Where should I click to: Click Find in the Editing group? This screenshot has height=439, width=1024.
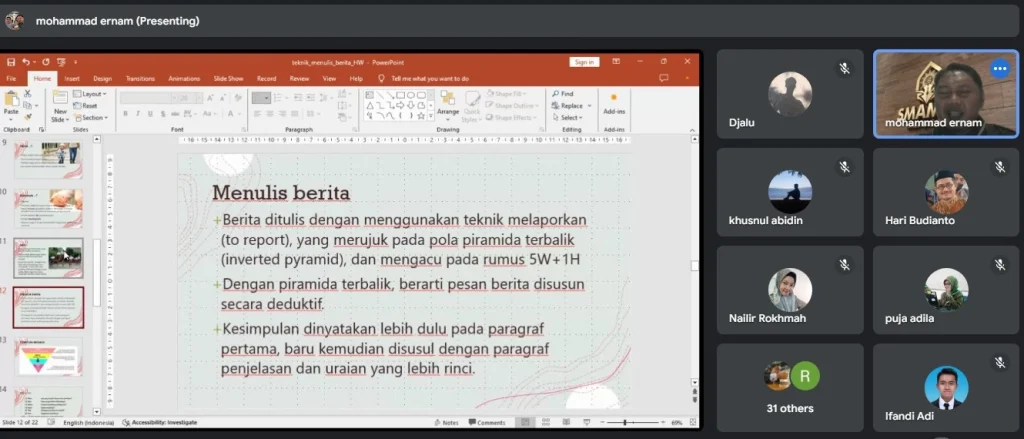[x=563, y=94]
